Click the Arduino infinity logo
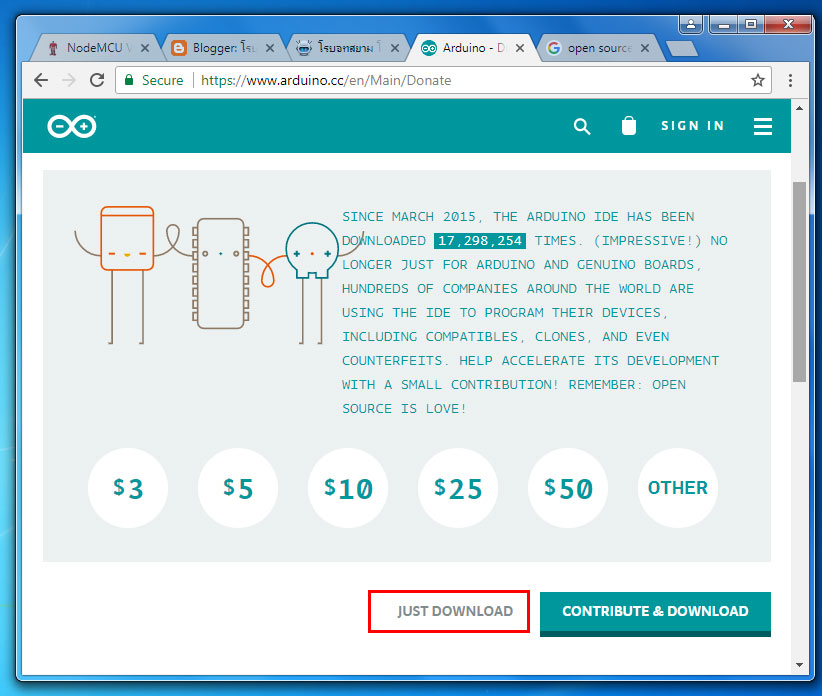Viewport: 822px width, 696px height. click(72, 126)
